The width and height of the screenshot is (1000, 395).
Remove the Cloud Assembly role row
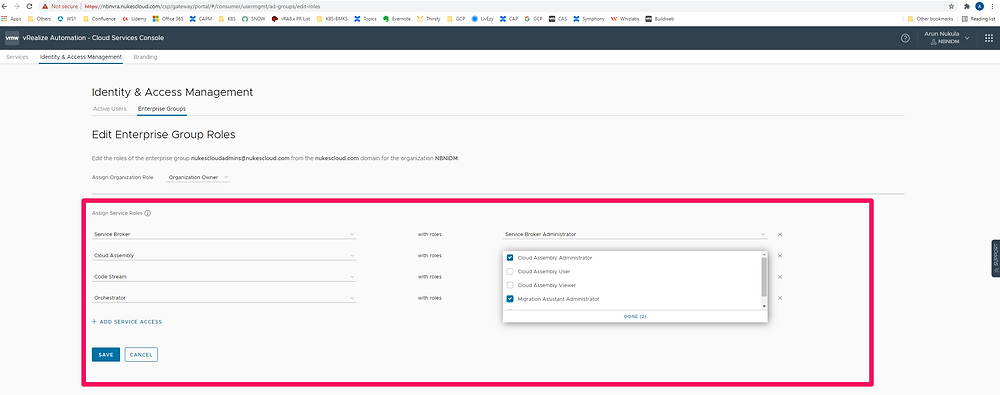(780, 255)
